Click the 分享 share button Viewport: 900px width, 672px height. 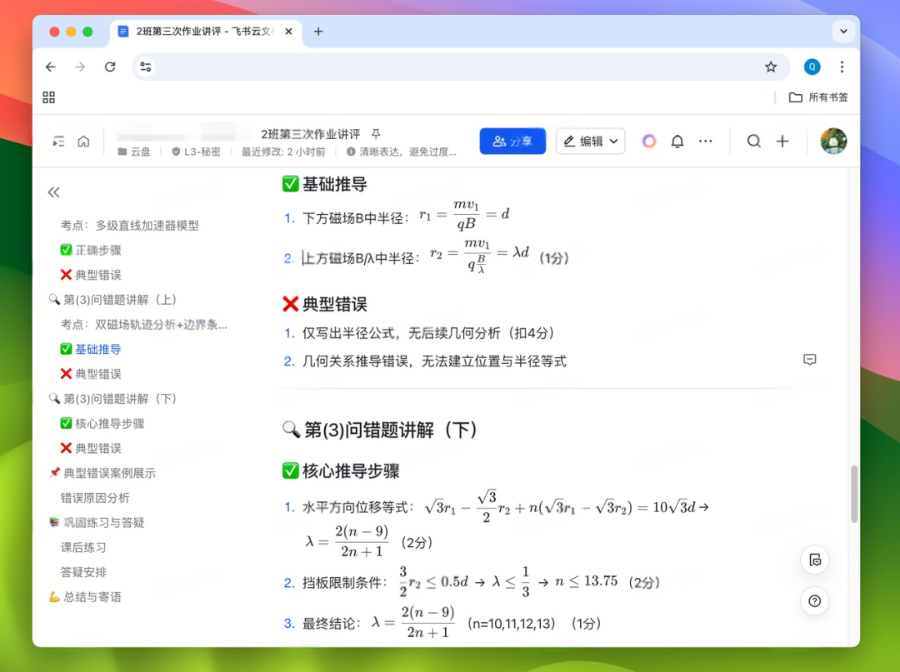click(x=513, y=141)
